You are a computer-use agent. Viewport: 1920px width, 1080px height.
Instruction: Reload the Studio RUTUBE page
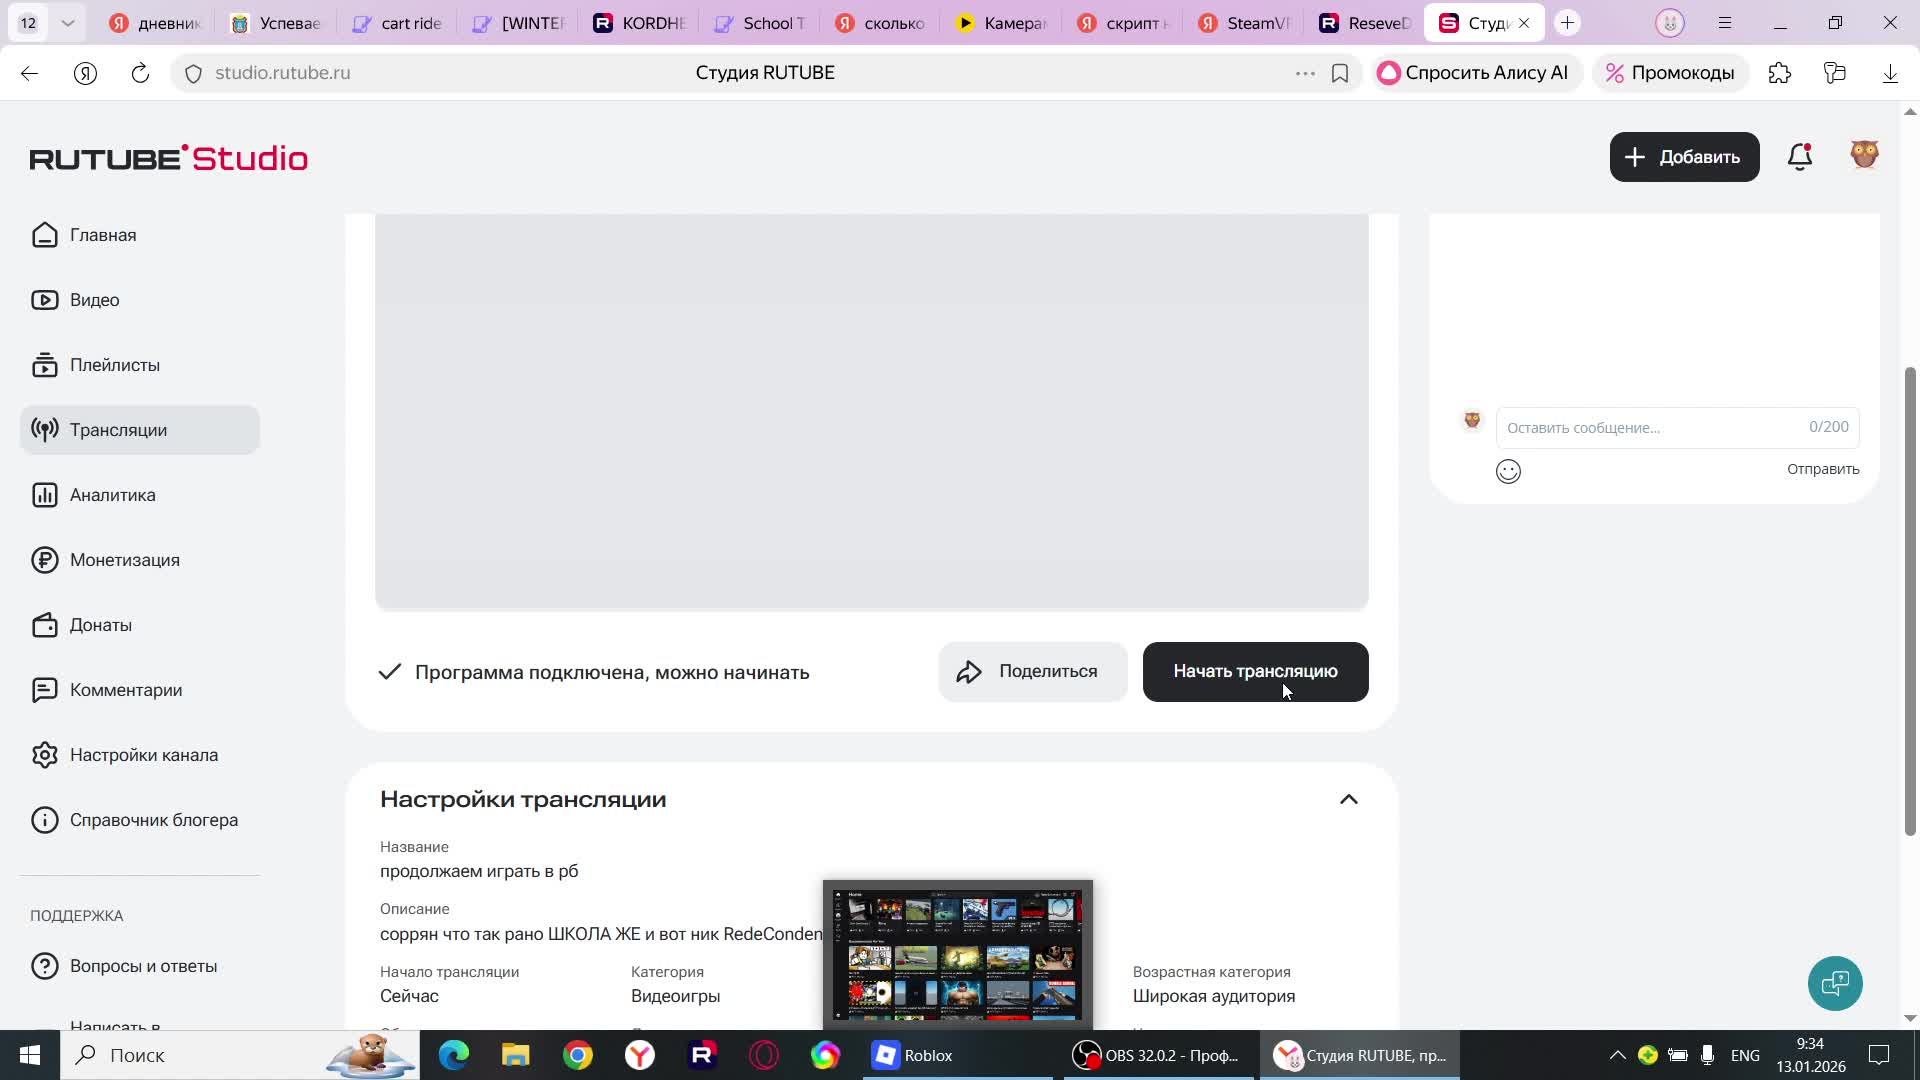[x=140, y=73]
